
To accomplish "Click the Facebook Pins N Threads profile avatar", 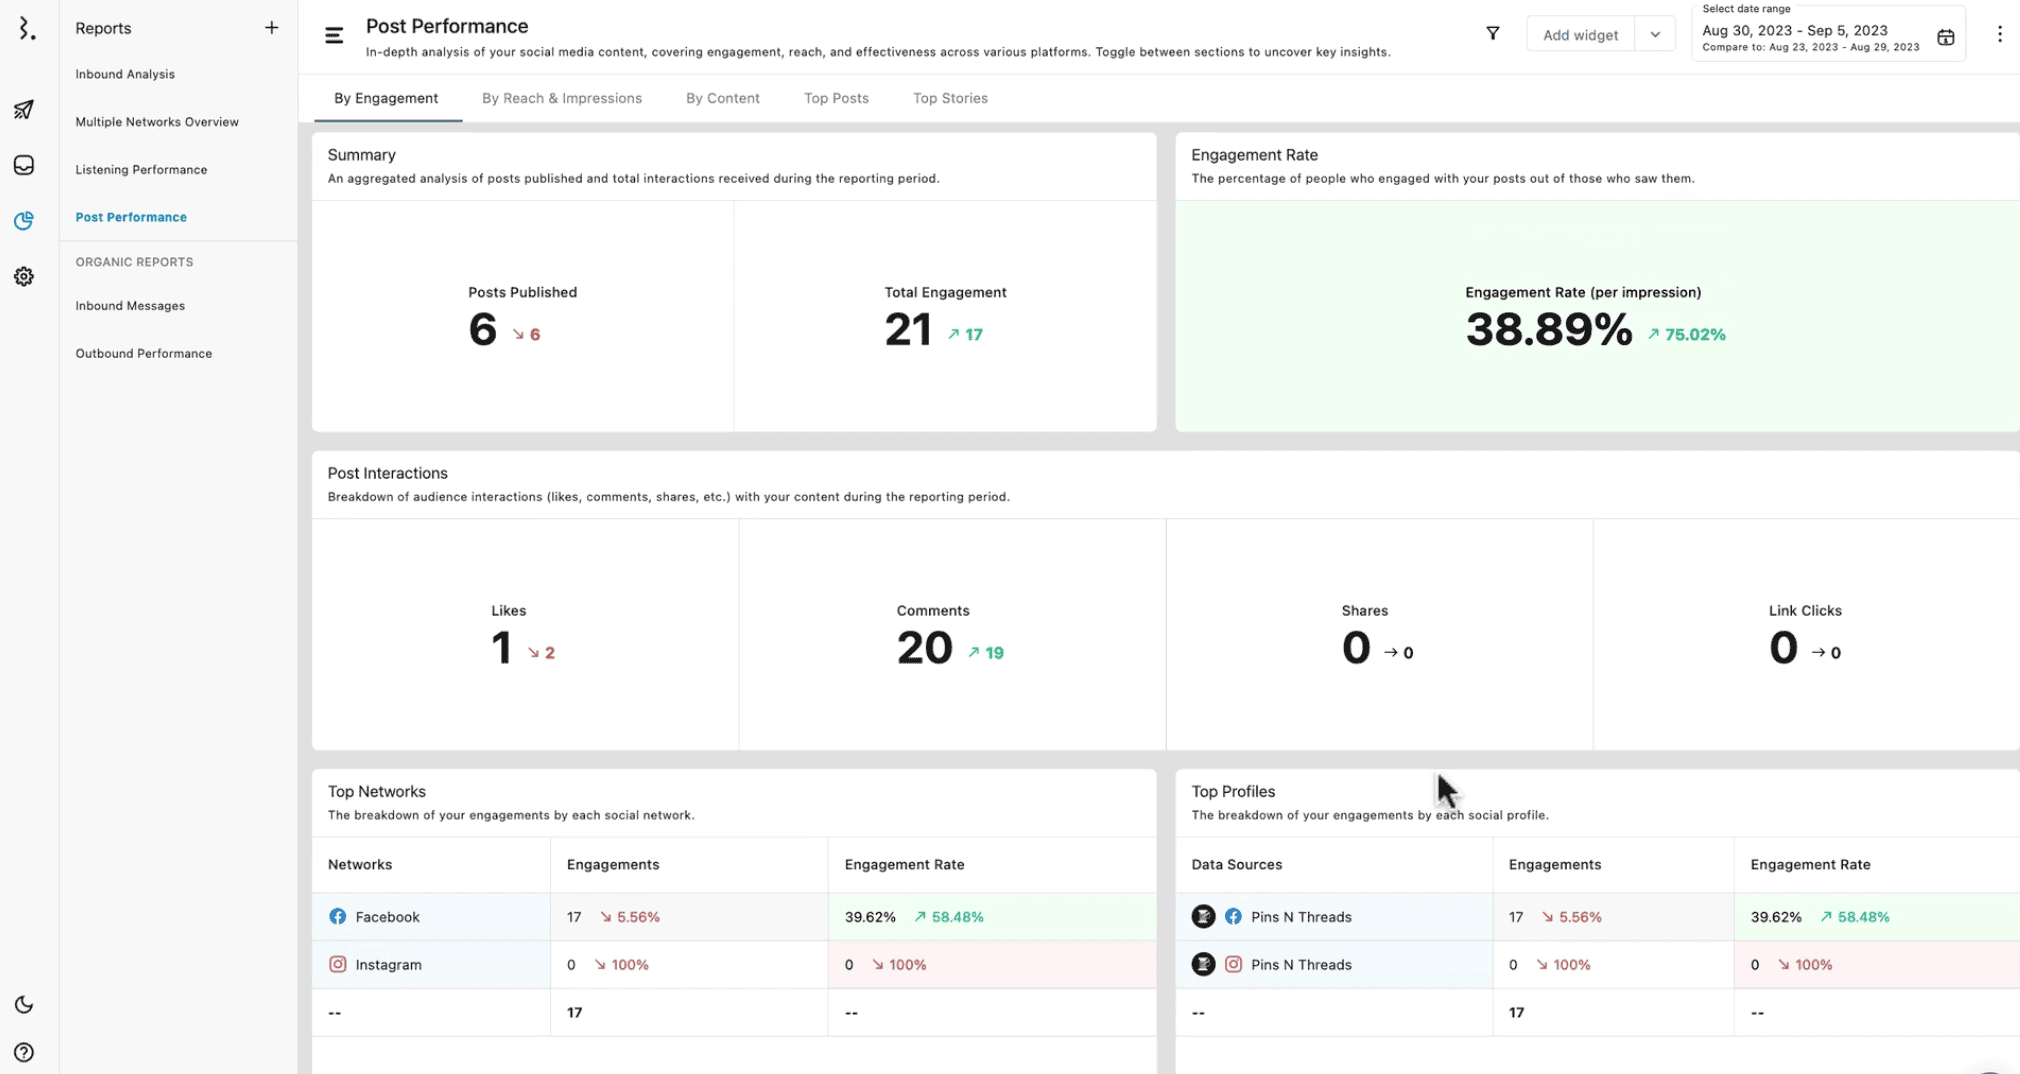I will [1203, 917].
